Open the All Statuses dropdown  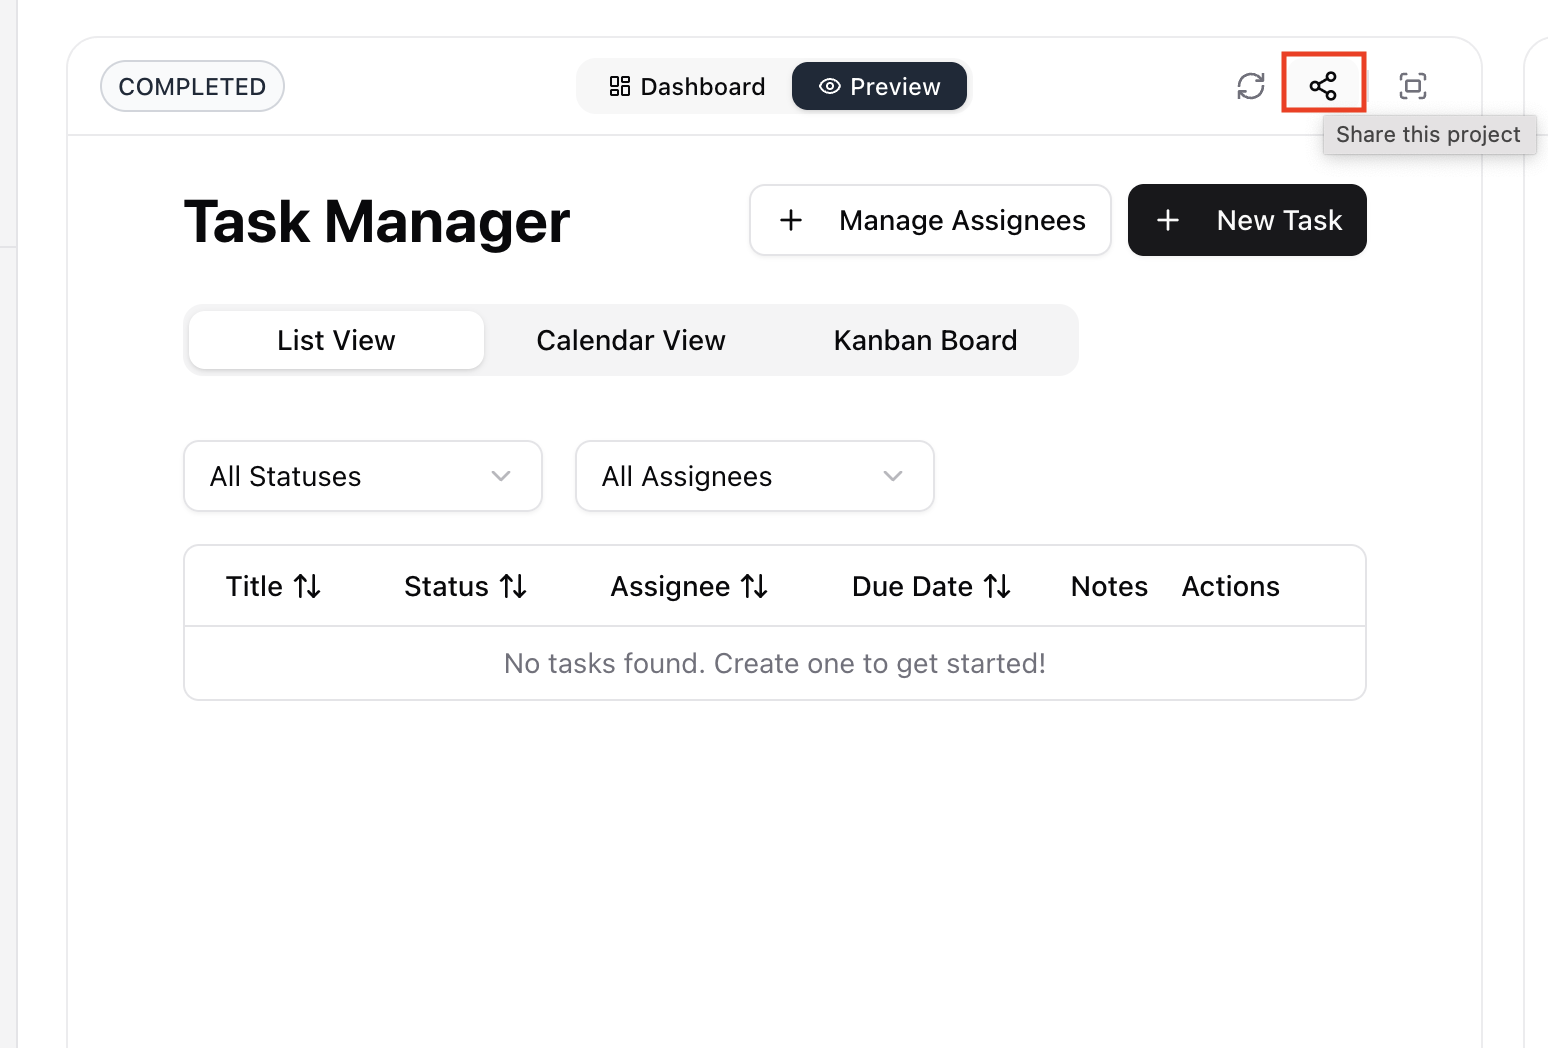coord(362,476)
